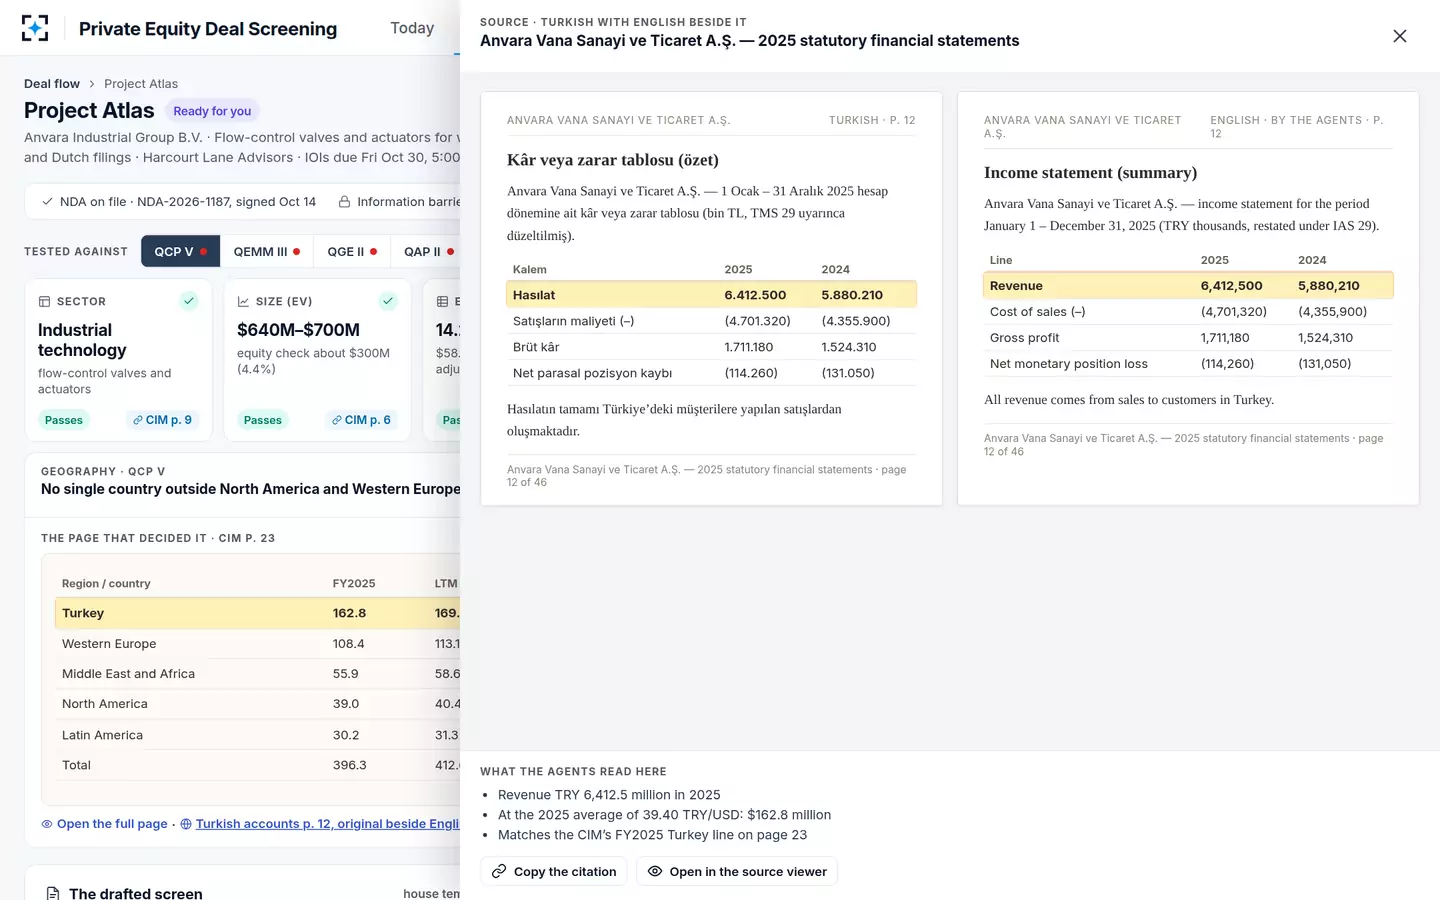Click the chart icon beside SIZE (EV)
Screen dimensions: 1440x900
click(243, 301)
